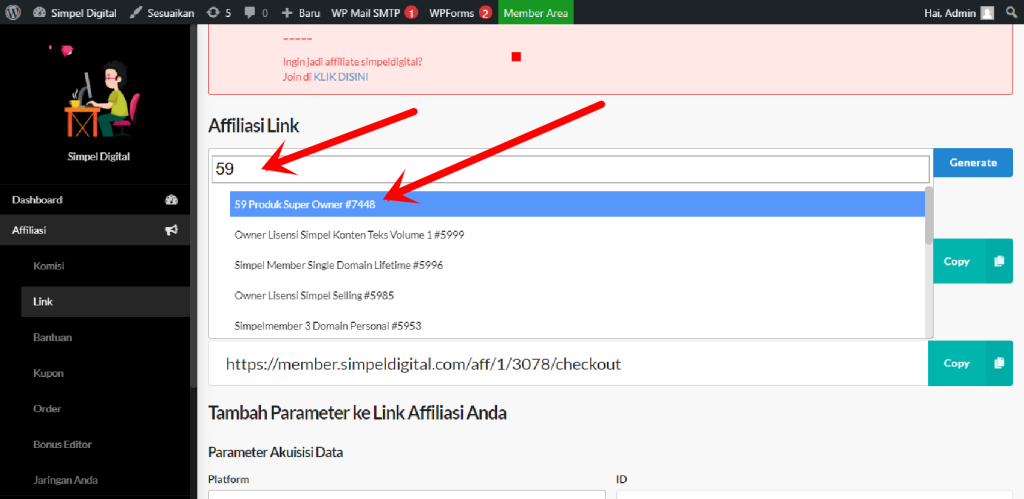Viewport: 1024px width, 499px height.
Task: Click the Affiliasi megaphone icon
Action: [171, 230]
